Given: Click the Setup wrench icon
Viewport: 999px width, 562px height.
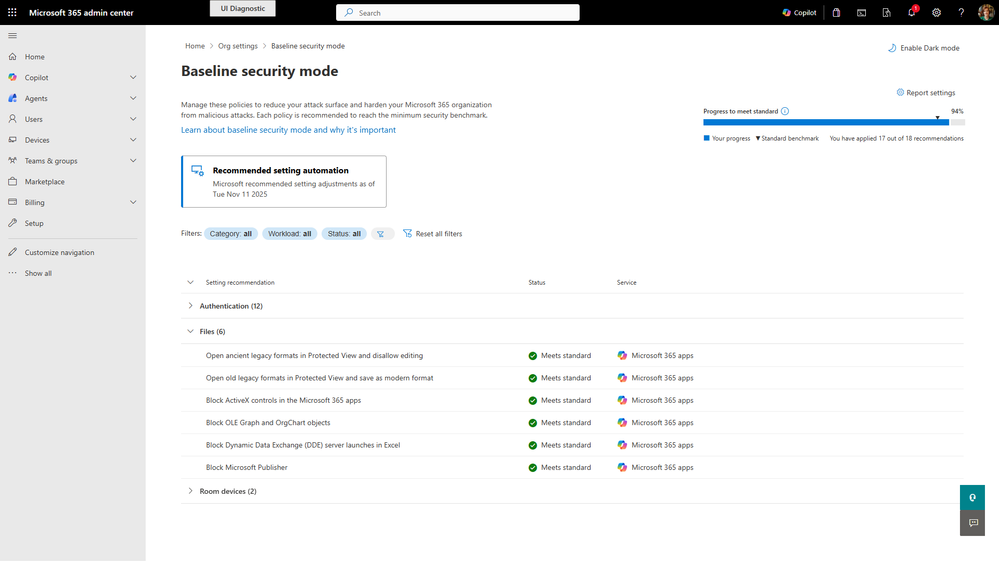Looking at the screenshot, I should pyautogui.click(x=13, y=223).
